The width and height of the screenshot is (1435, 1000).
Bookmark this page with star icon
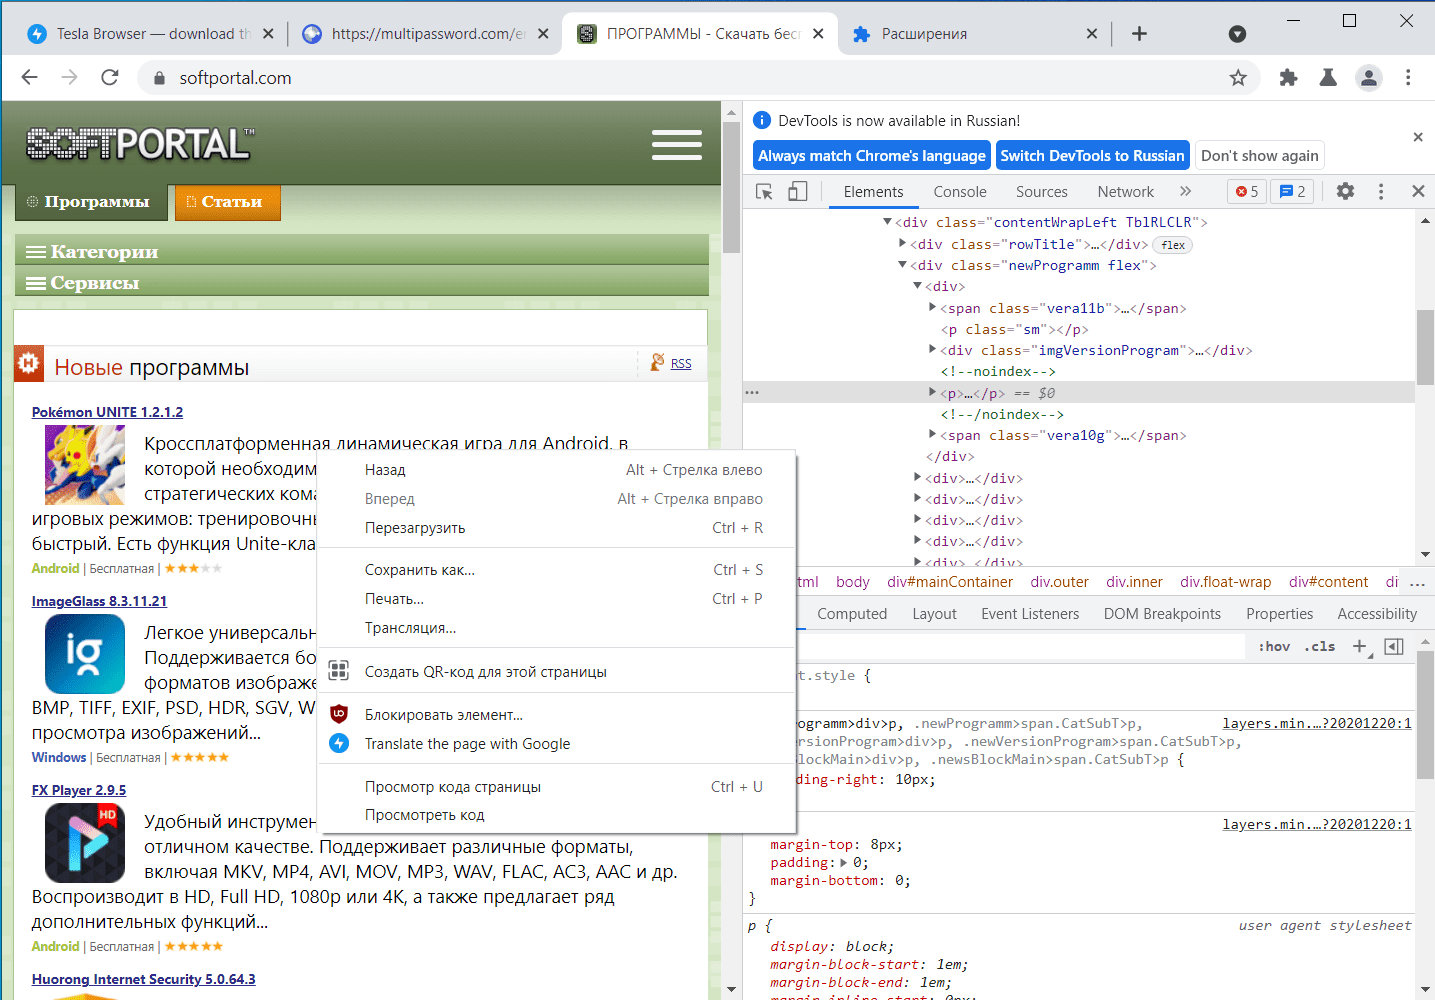1238,78
